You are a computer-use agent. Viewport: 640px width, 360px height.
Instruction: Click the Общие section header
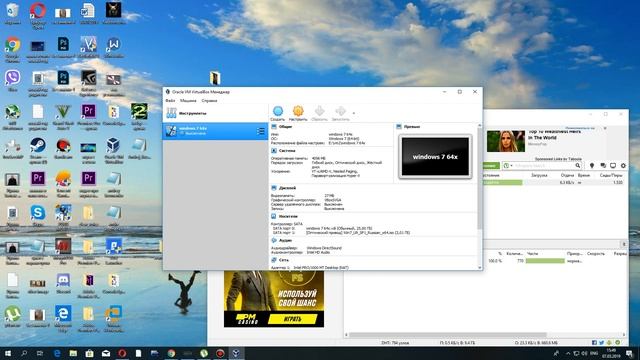click(285, 127)
